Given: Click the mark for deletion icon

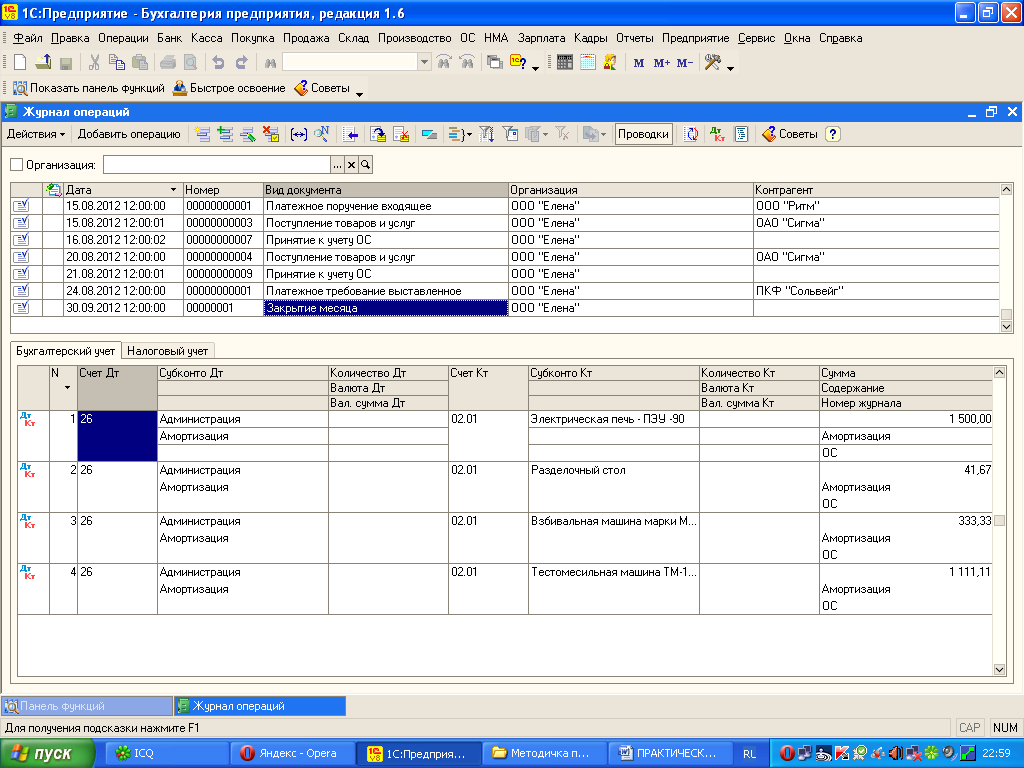Looking at the screenshot, I should click(271, 135).
